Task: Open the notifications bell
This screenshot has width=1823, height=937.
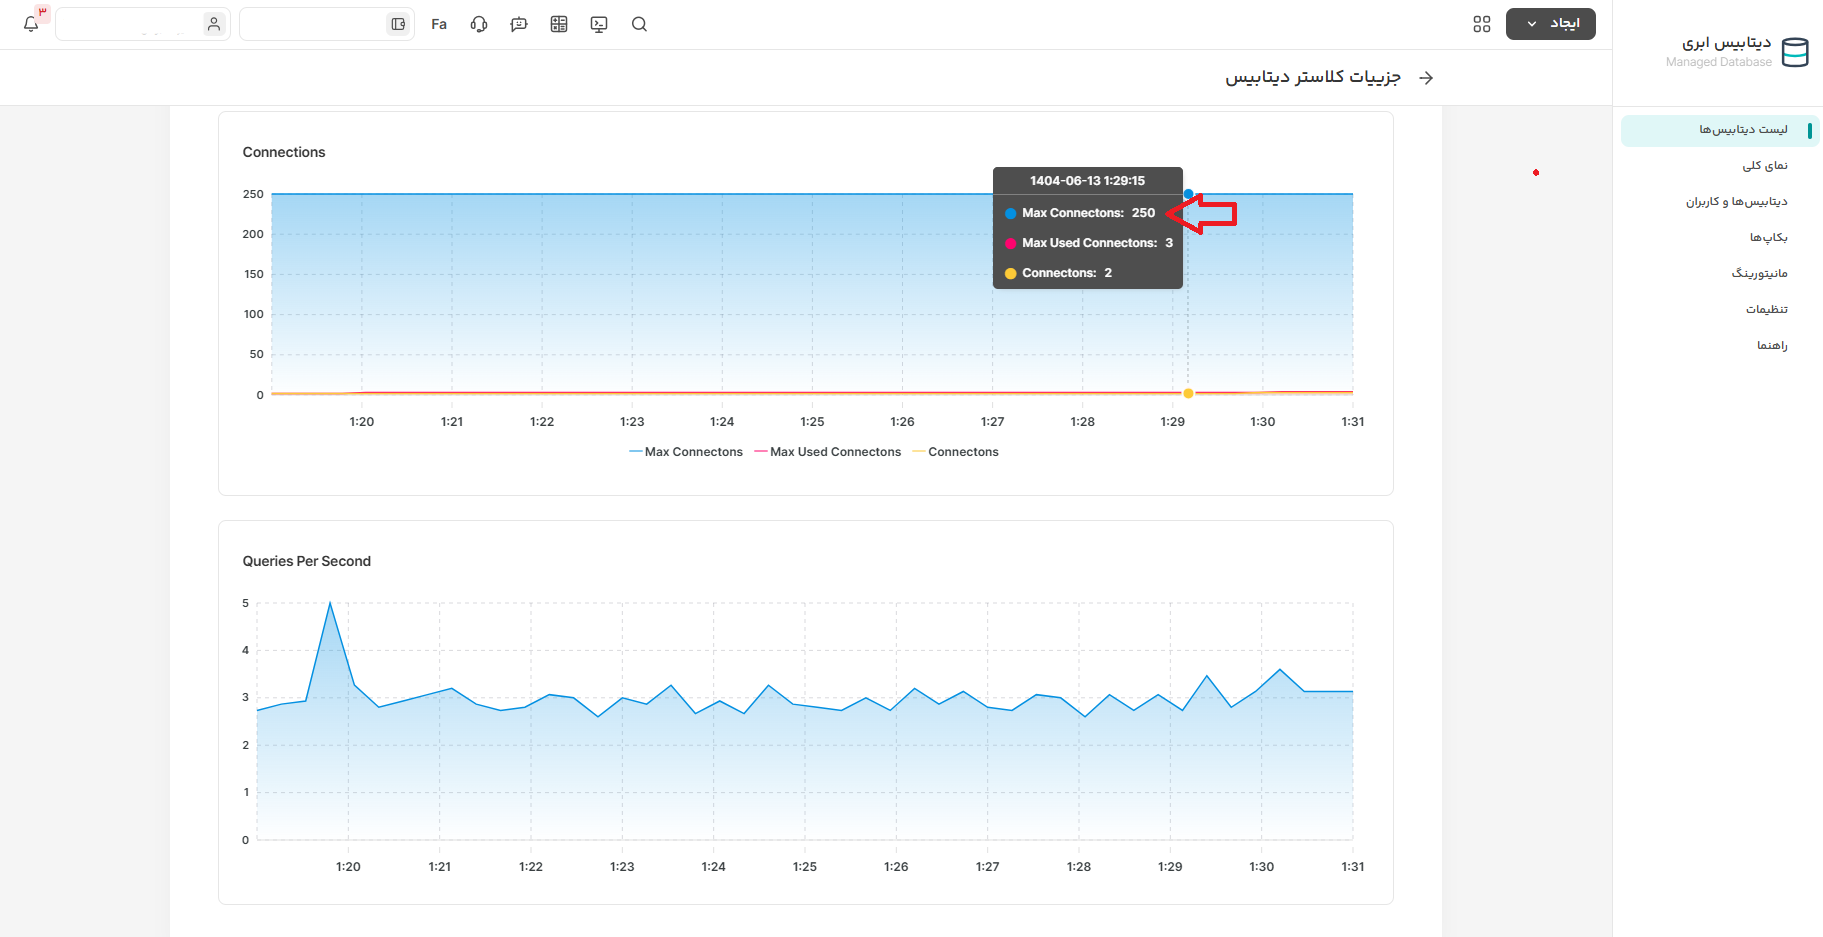Action: tap(31, 24)
